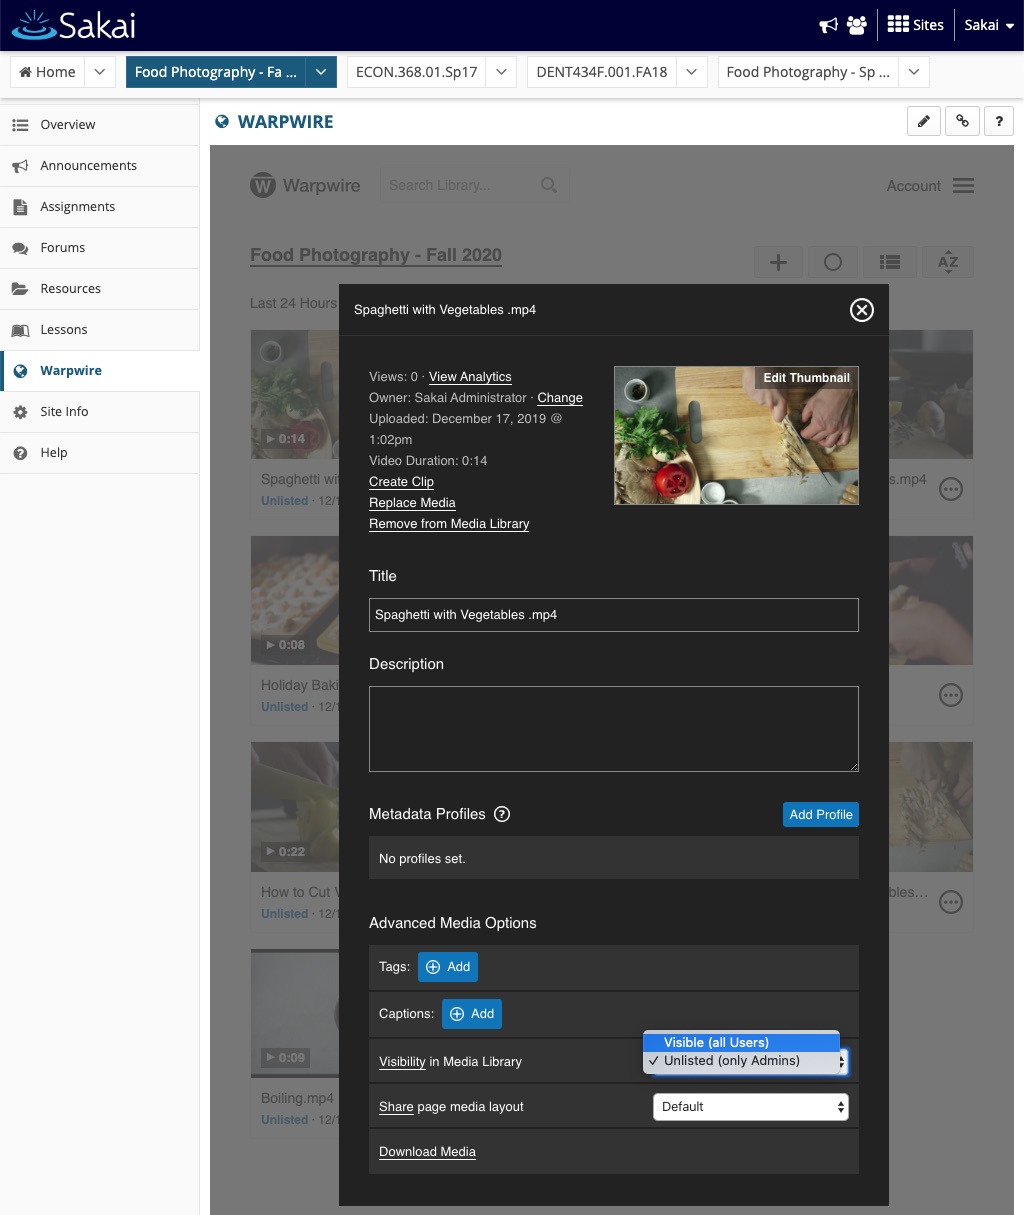
Task: Click the Title input field
Action: pos(614,615)
